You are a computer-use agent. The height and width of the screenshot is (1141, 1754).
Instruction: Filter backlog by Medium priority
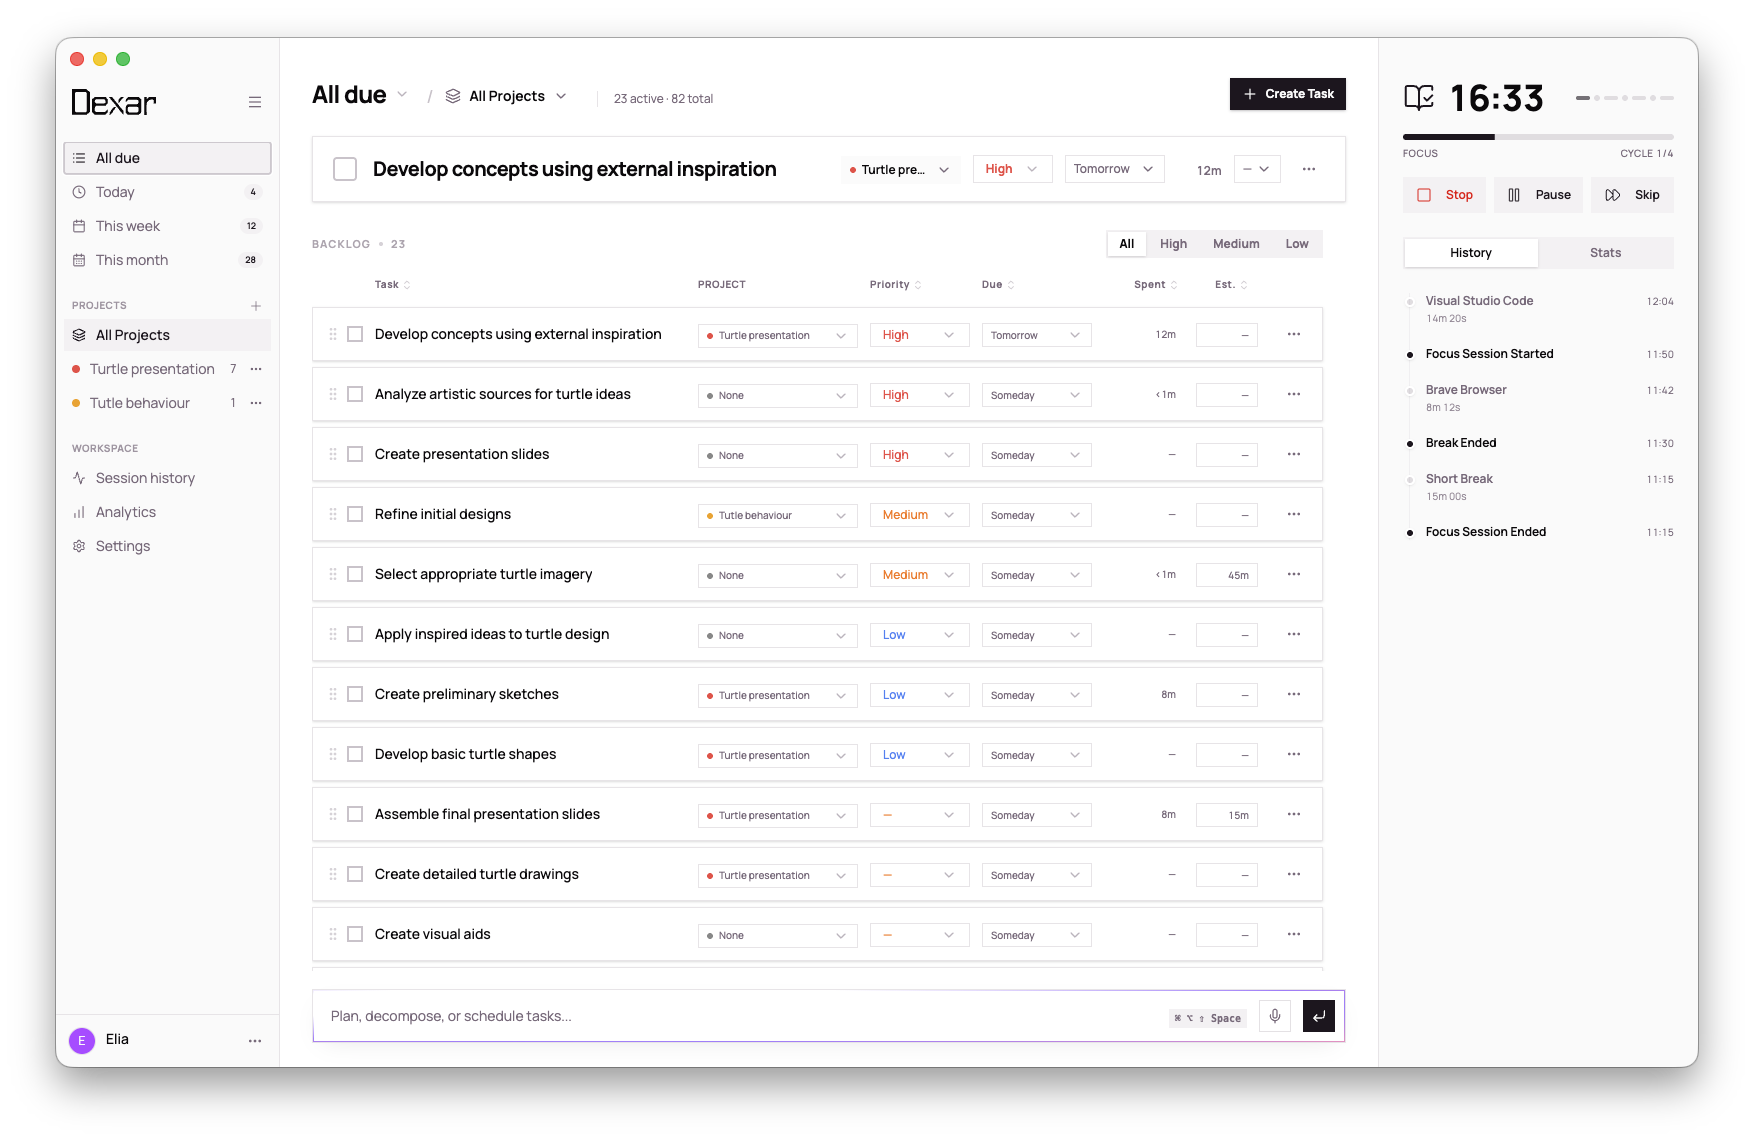1236,244
